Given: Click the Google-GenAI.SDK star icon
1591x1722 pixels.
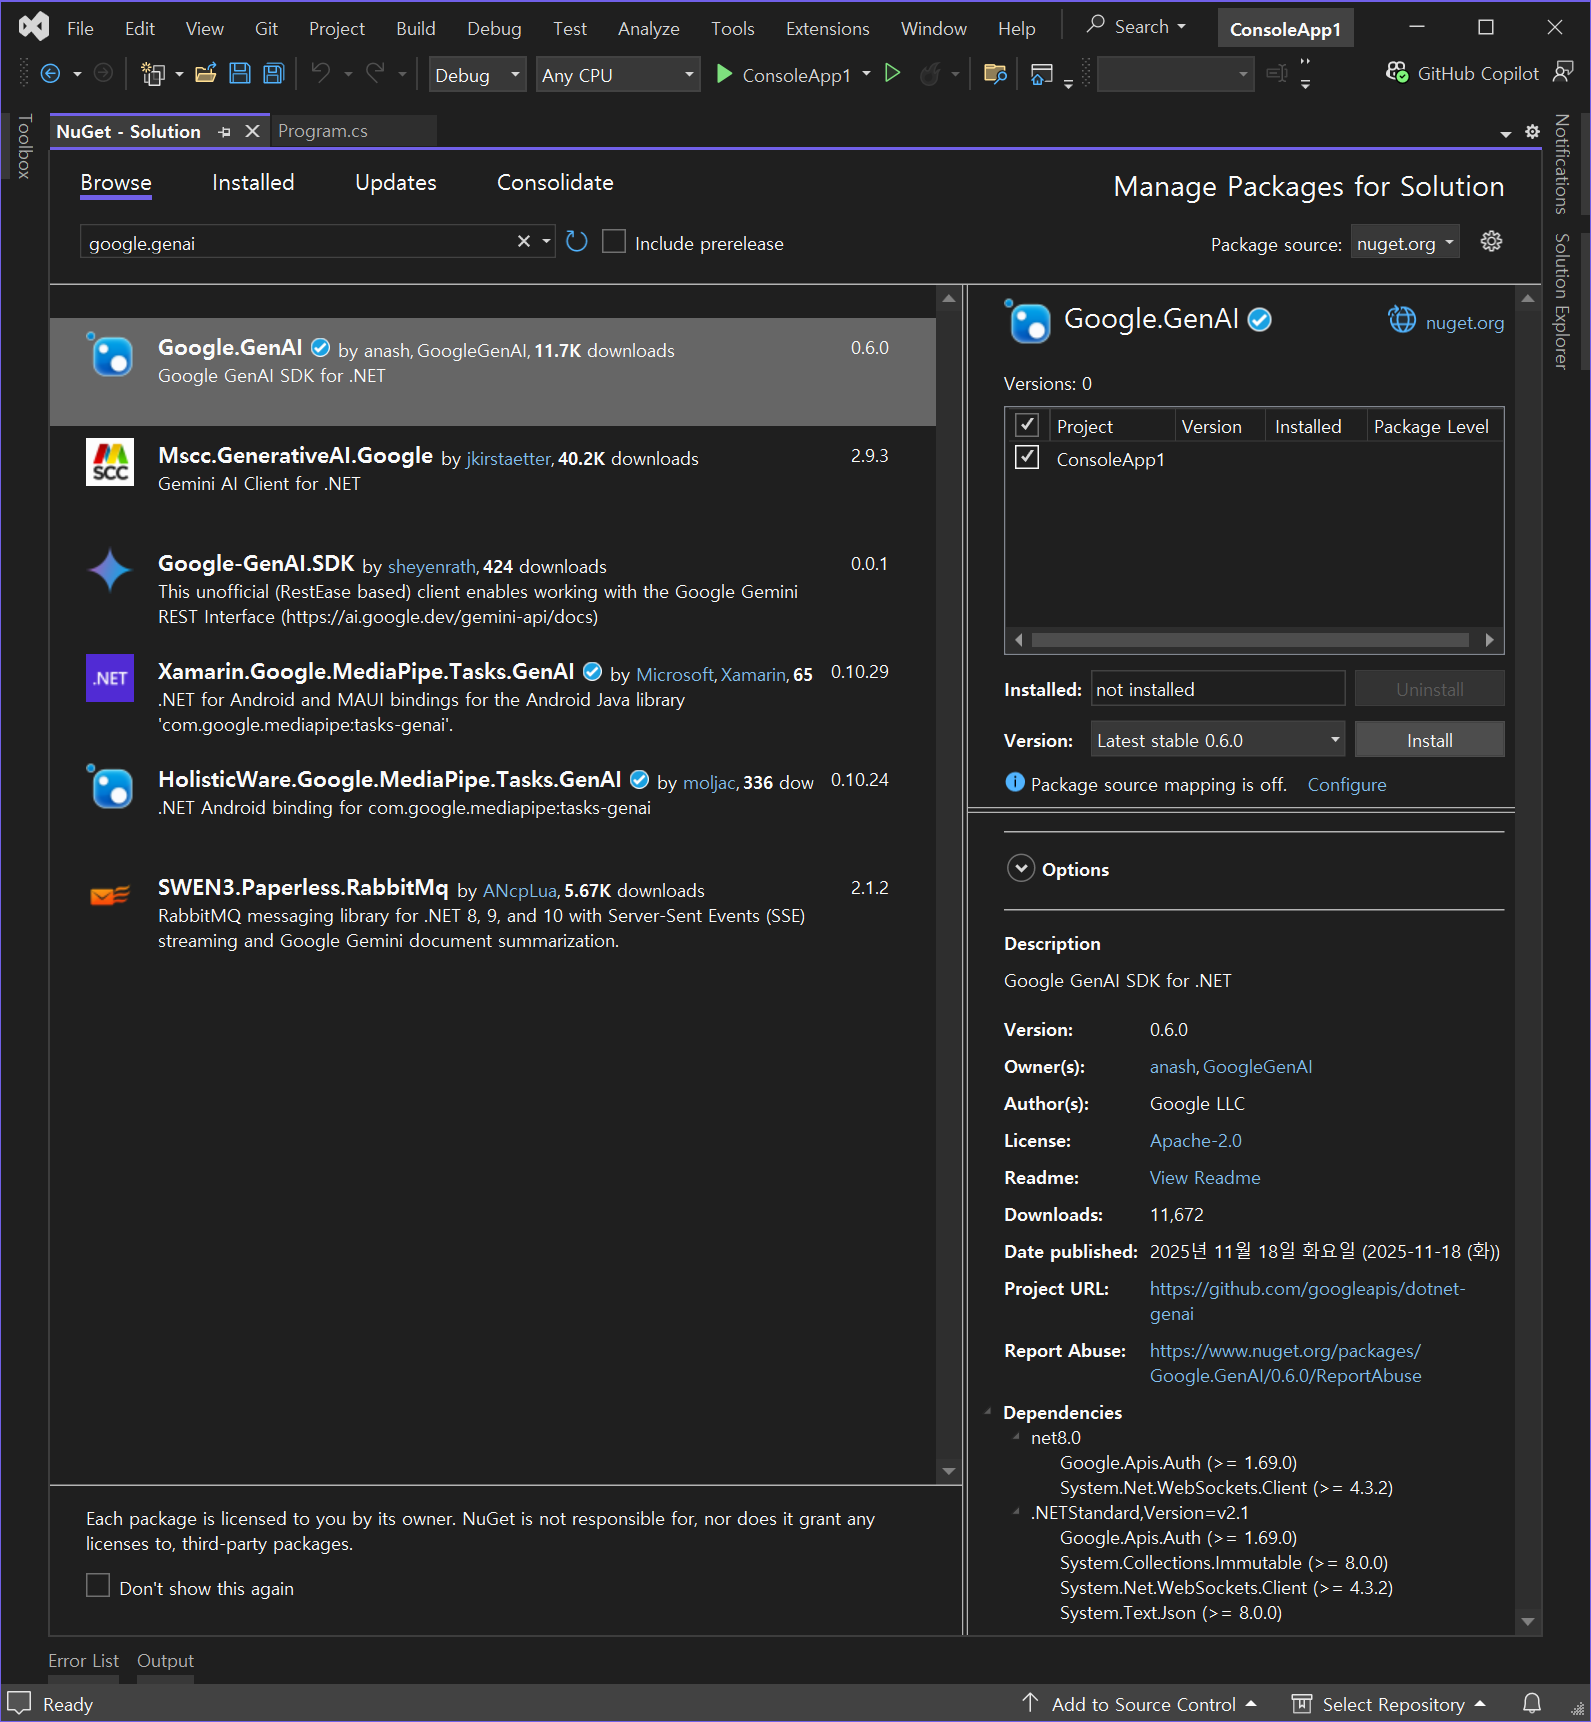Looking at the screenshot, I should tap(110, 570).
